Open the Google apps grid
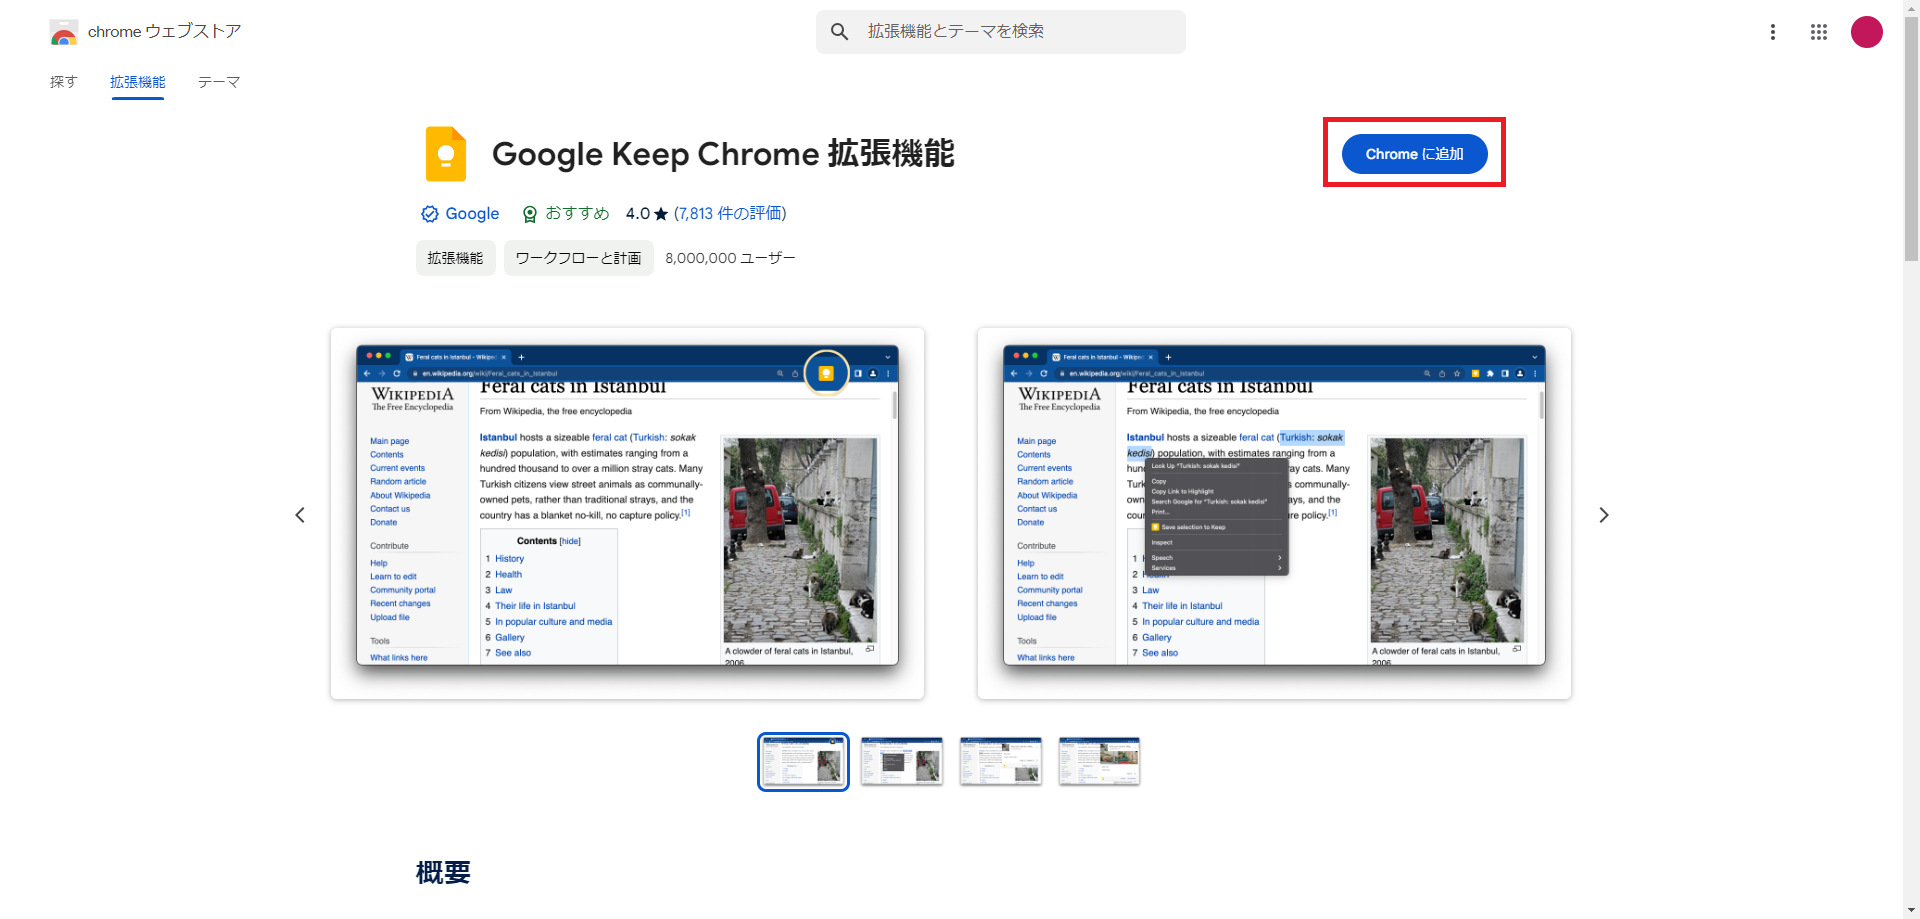 pyautogui.click(x=1819, y=32)
